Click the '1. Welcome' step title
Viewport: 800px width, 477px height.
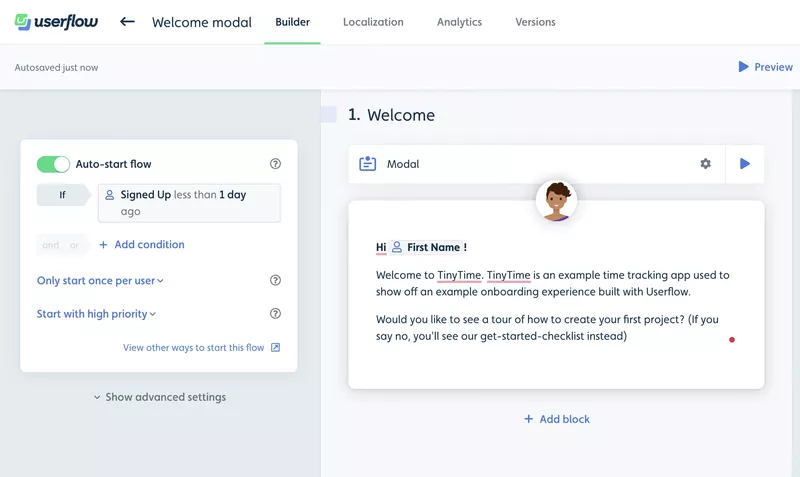click(x=391, y=115)
